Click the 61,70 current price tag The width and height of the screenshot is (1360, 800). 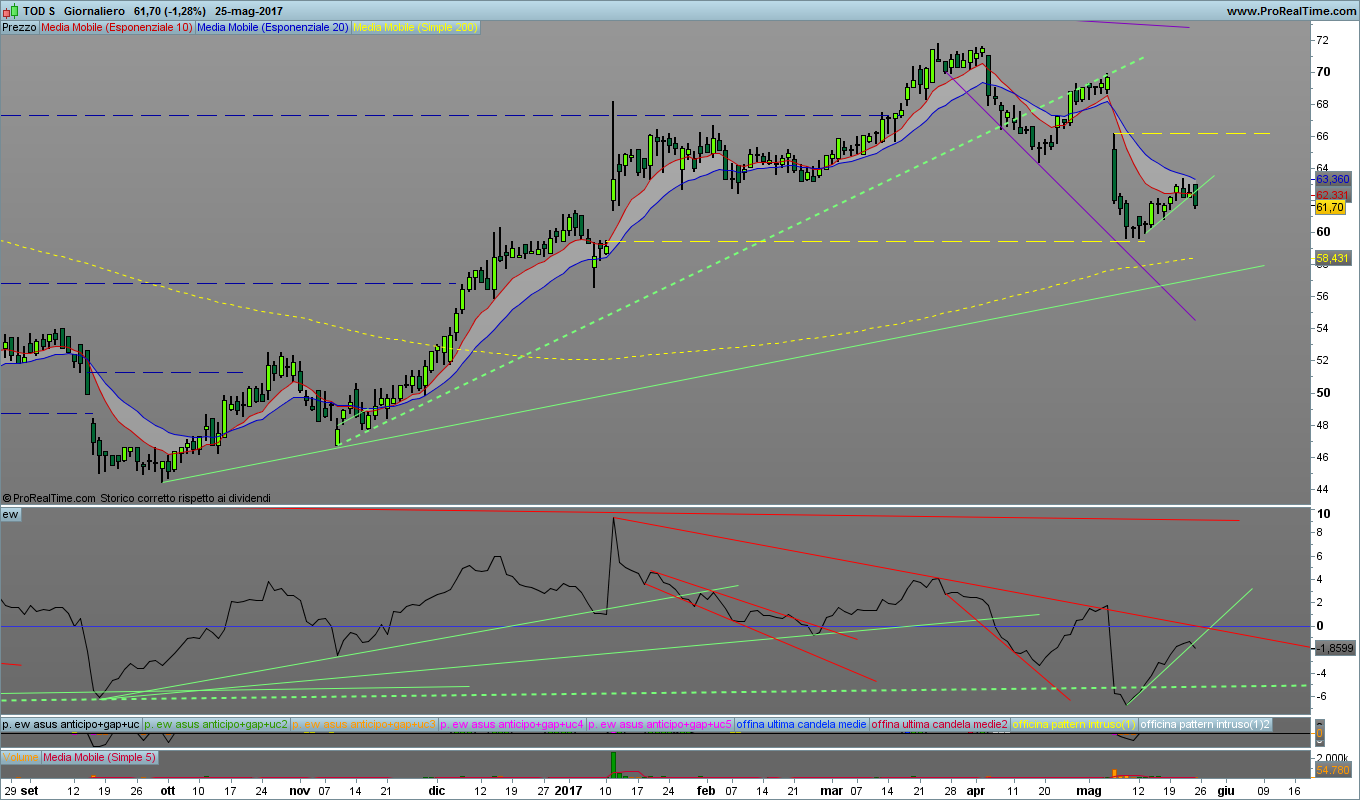pyautogui.click(x=1330, y=207)
